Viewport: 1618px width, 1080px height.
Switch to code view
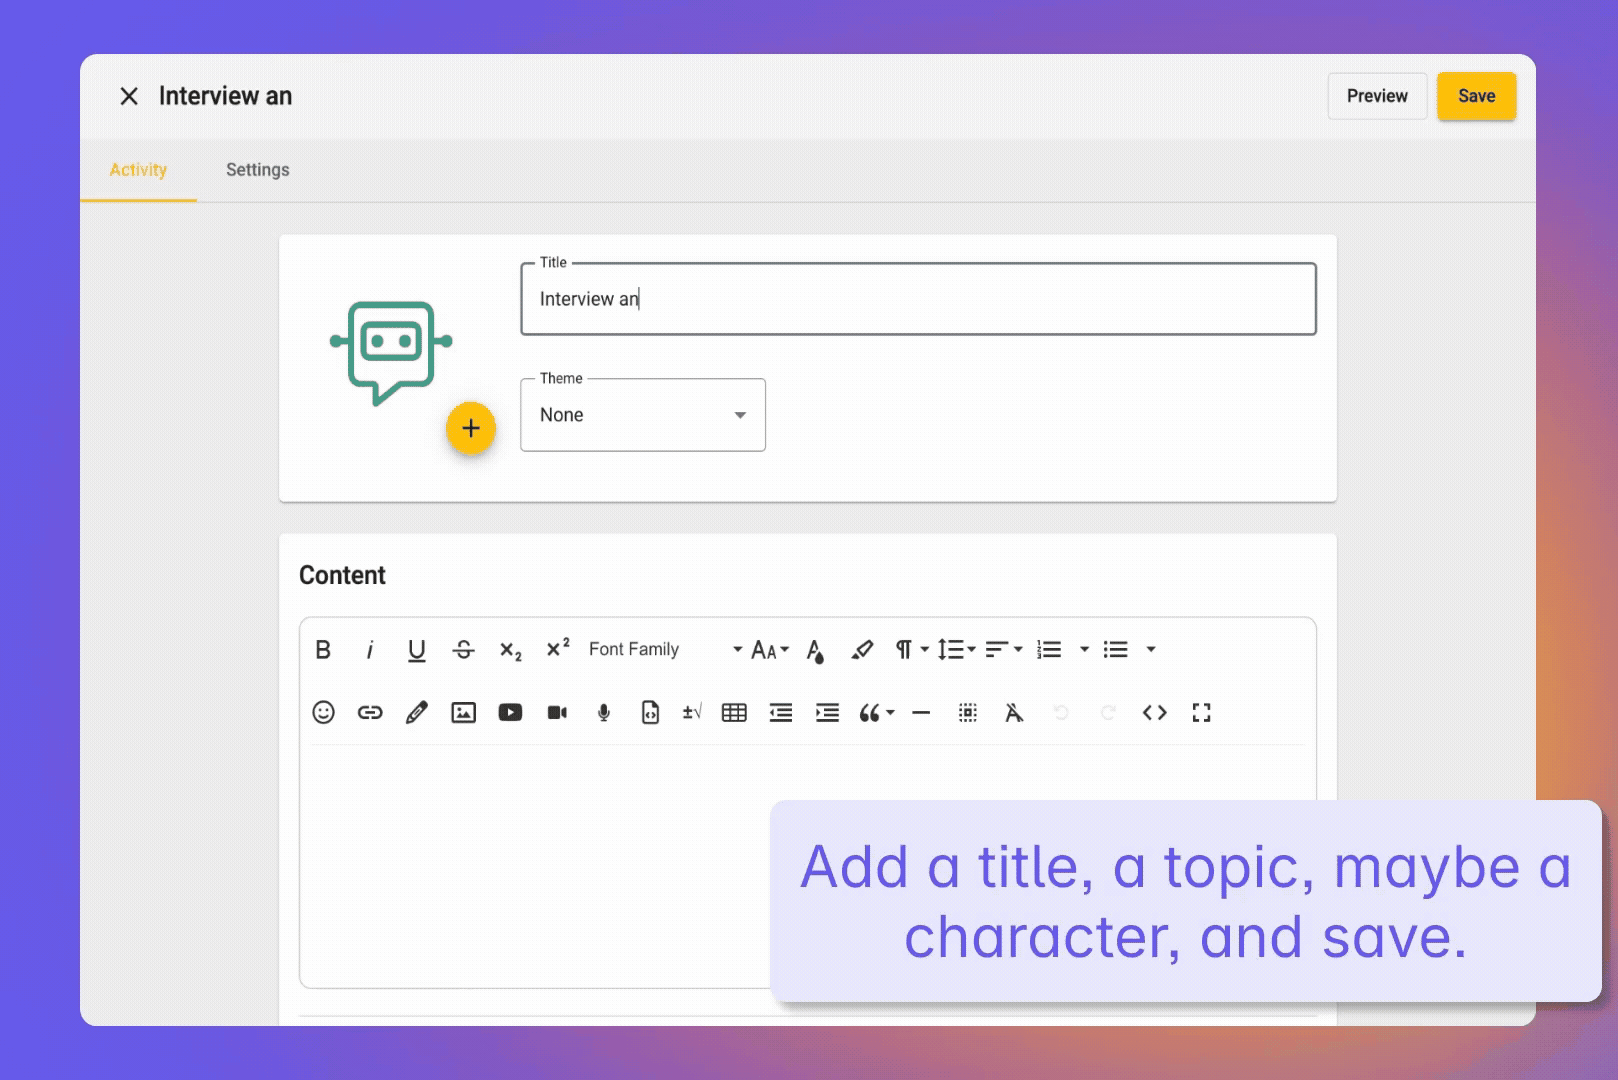(x=1155, y=713)
